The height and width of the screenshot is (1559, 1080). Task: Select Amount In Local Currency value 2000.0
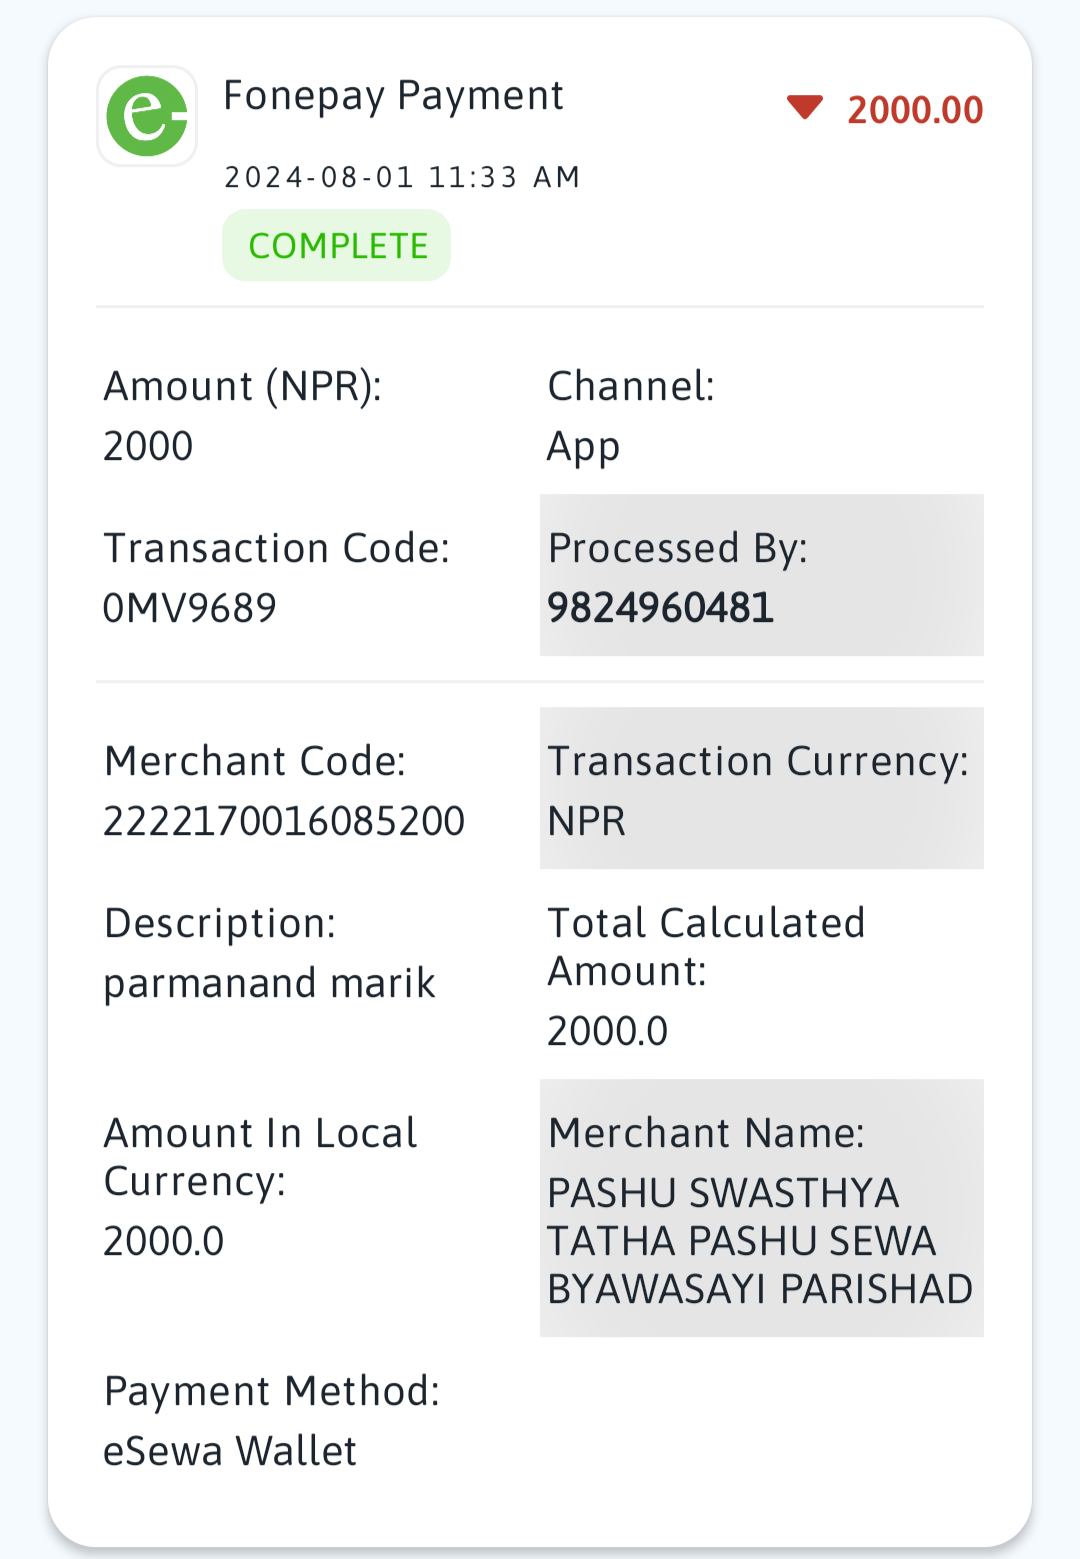coord(164,1241)
